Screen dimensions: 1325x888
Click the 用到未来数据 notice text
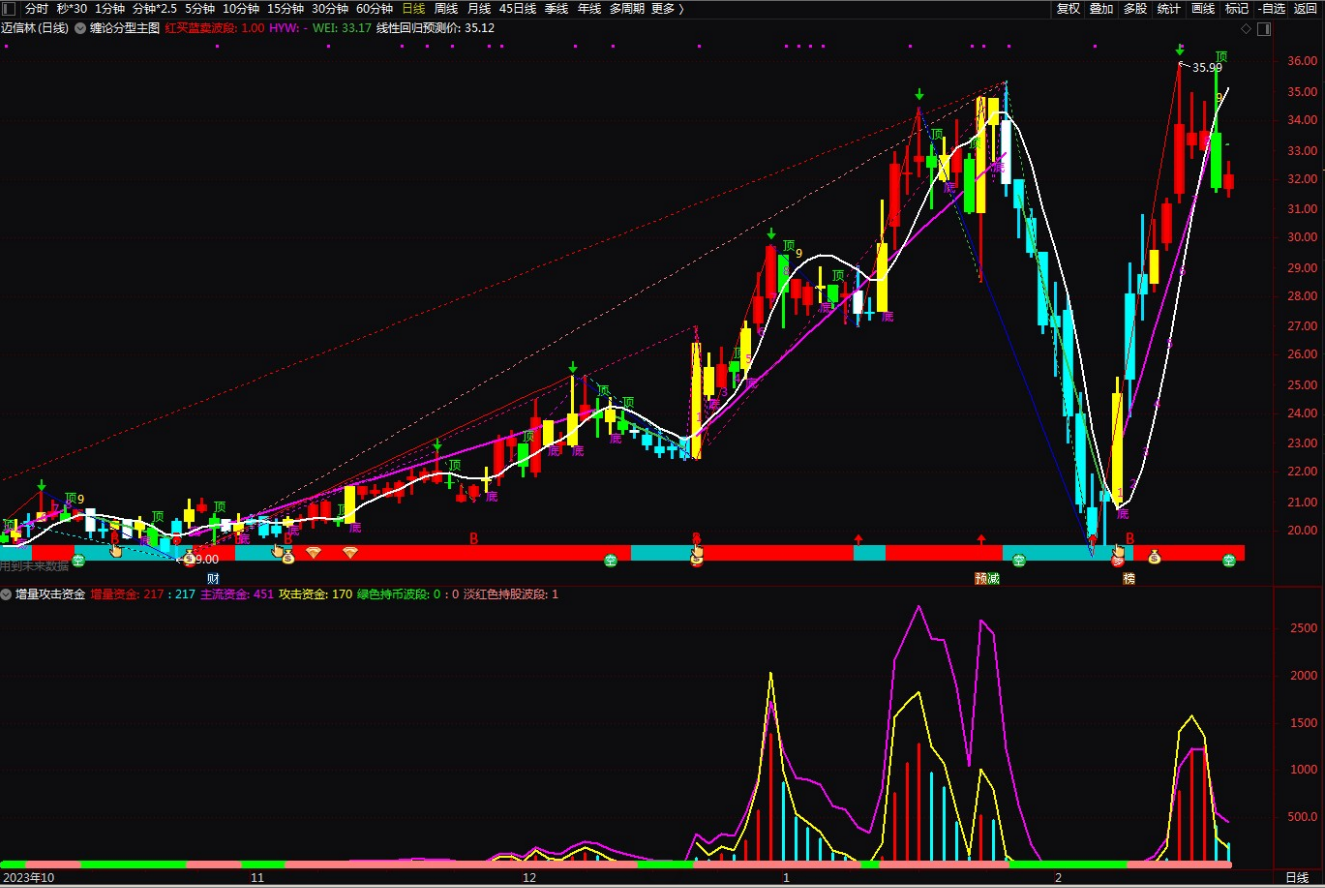pyautogui.click(x=34, y=566)
